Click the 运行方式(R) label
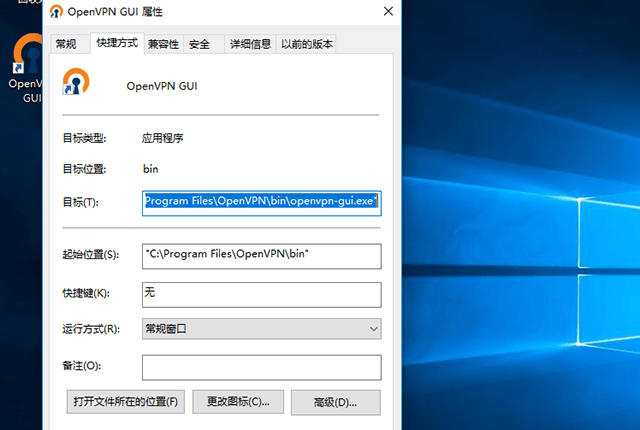This screenshot has width=640, height=430. click(91, 329)
